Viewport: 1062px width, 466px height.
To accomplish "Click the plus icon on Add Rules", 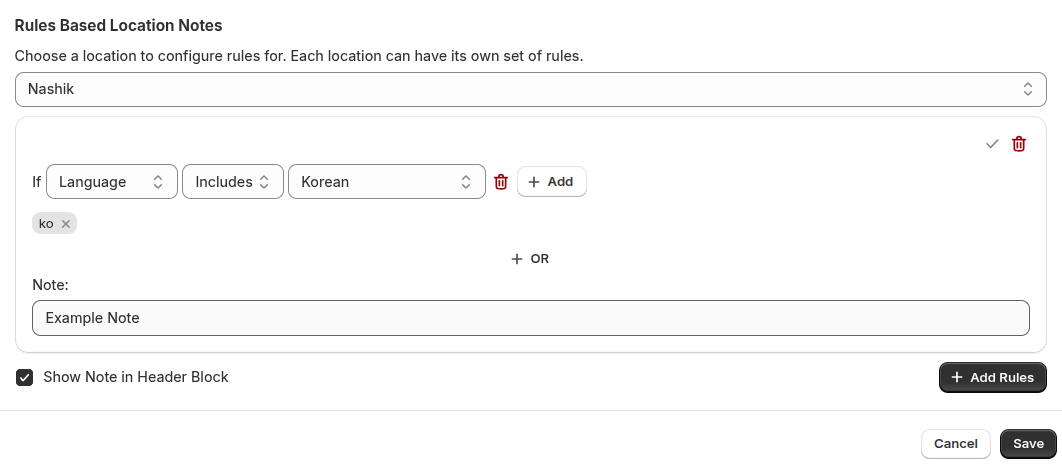I will click(957, 377).
